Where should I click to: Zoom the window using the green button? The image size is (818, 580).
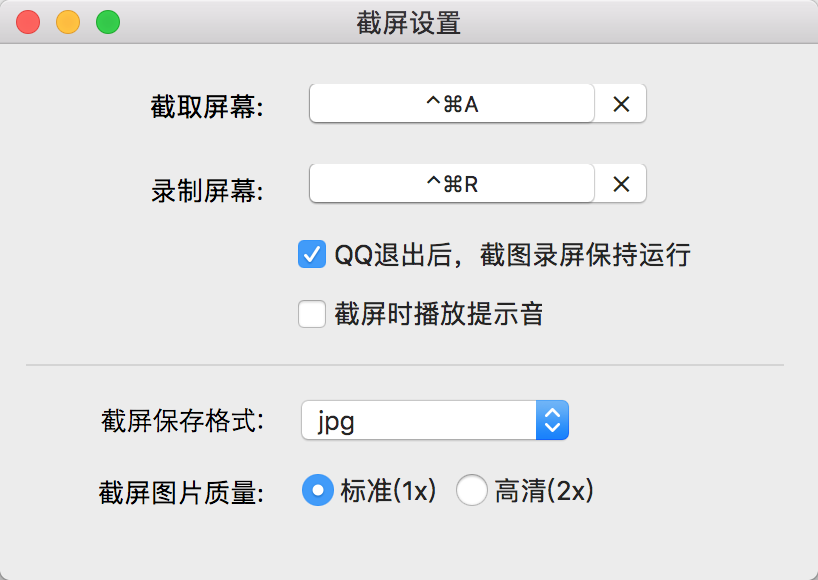108,22
